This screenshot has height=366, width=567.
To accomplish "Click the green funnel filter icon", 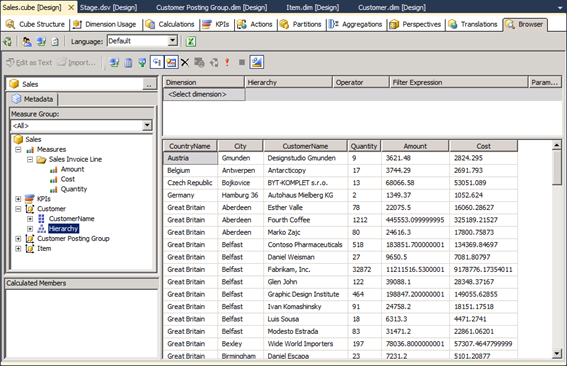I will pyautogui.click(x=142, y=63).
